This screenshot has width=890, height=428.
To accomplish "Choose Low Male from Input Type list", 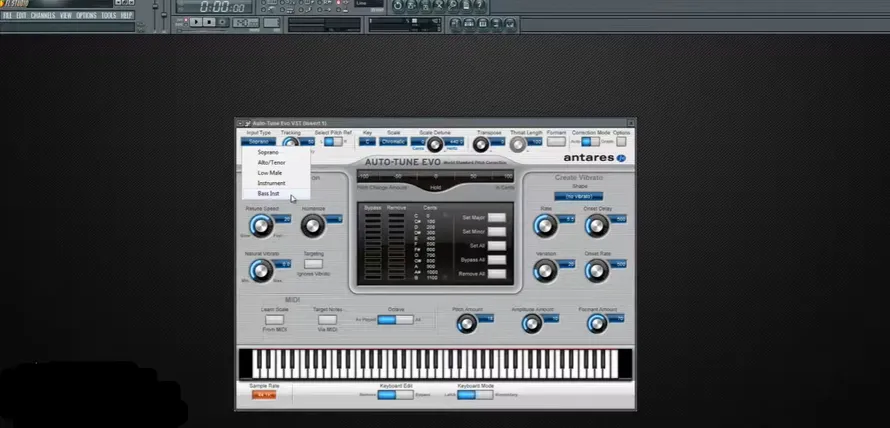I will (x=276, y=173).
